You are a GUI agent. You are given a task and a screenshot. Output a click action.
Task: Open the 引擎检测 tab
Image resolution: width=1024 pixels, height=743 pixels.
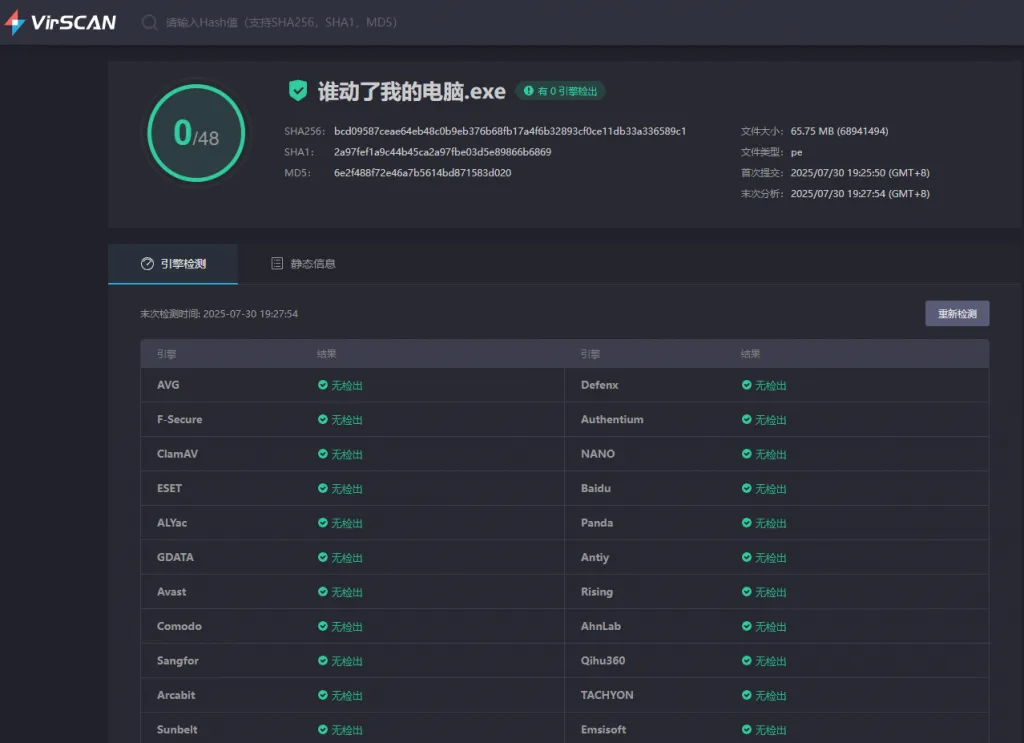(173, 264)
